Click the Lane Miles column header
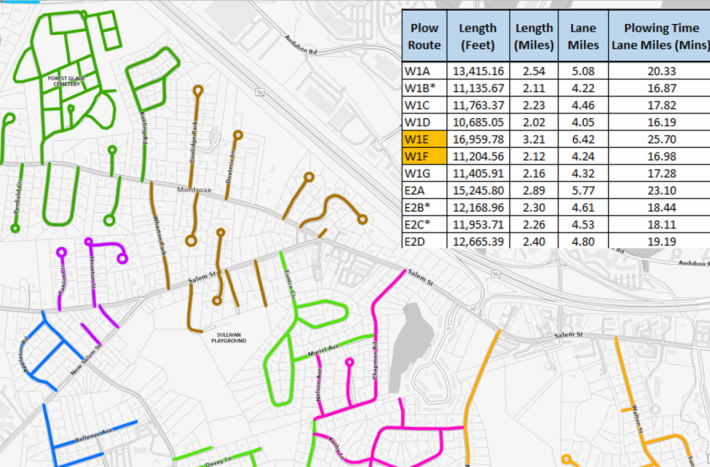 click(x=583, y=36)
